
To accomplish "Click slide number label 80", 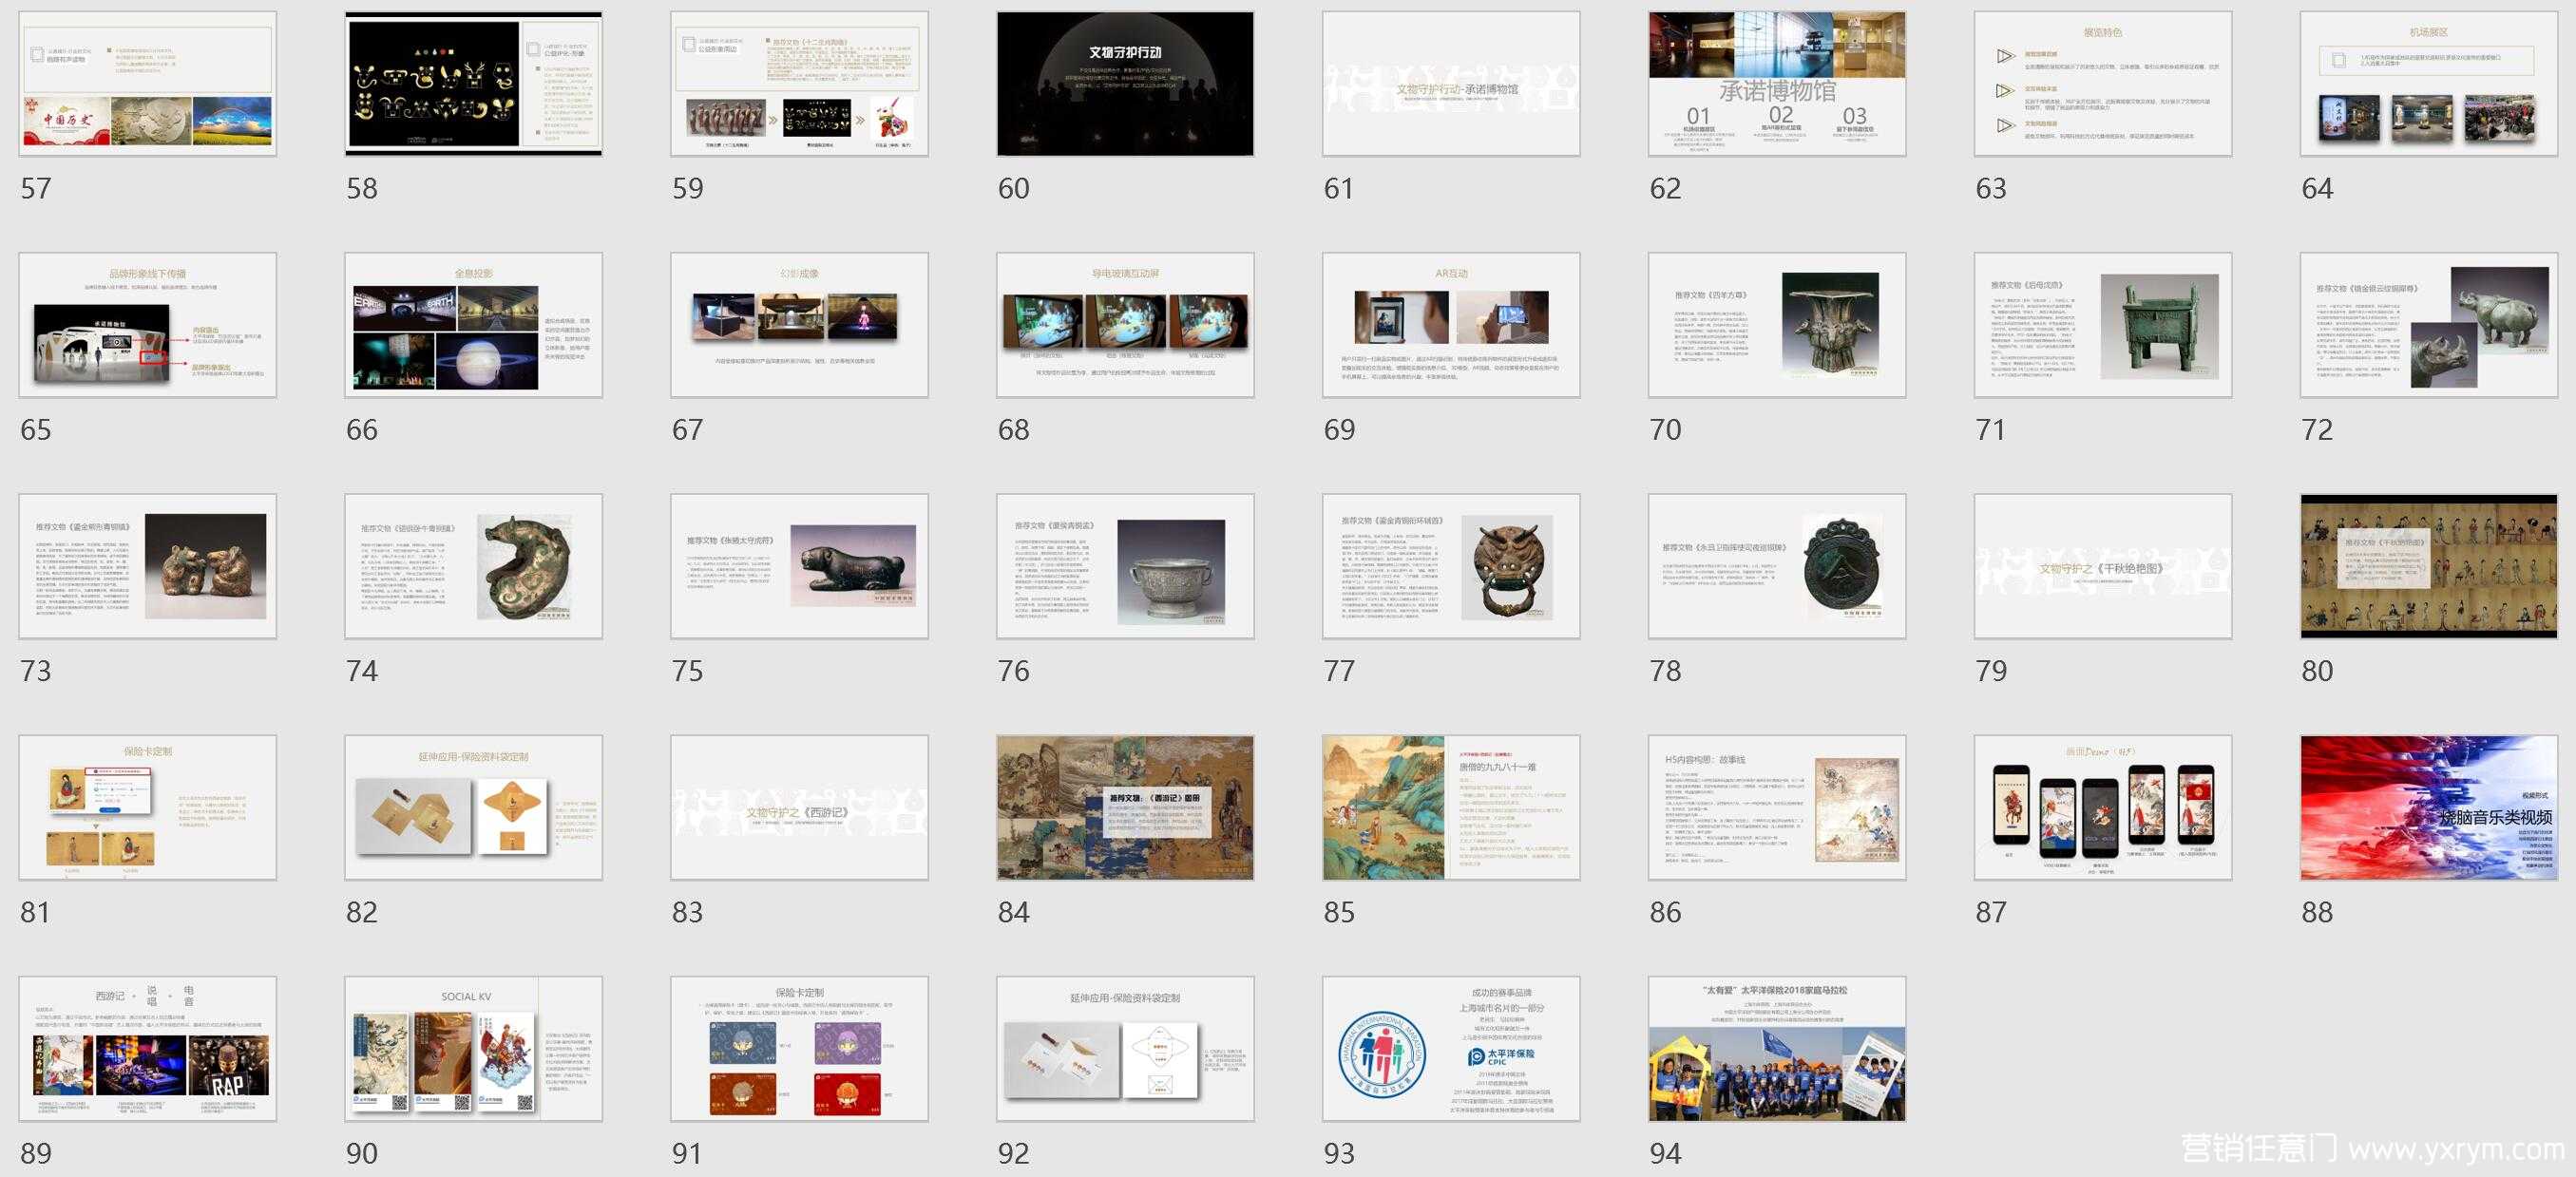I will point(2318,670).
